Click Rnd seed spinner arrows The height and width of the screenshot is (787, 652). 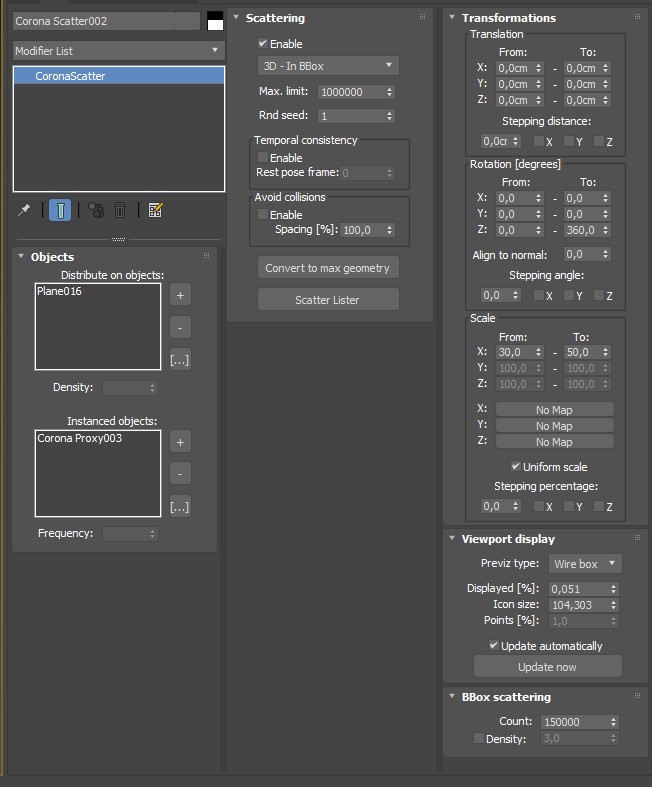(x=389, y=116)
